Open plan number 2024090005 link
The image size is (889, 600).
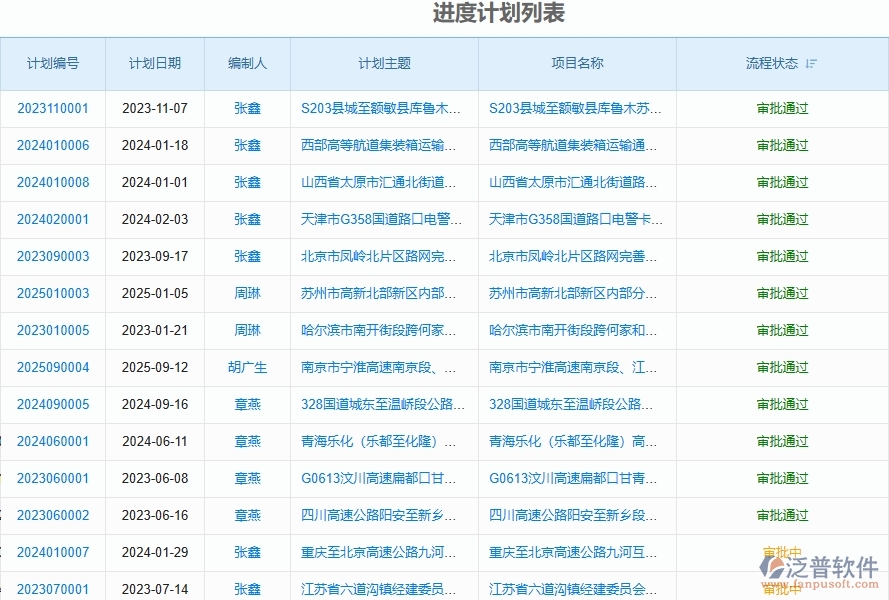point(52,404)
